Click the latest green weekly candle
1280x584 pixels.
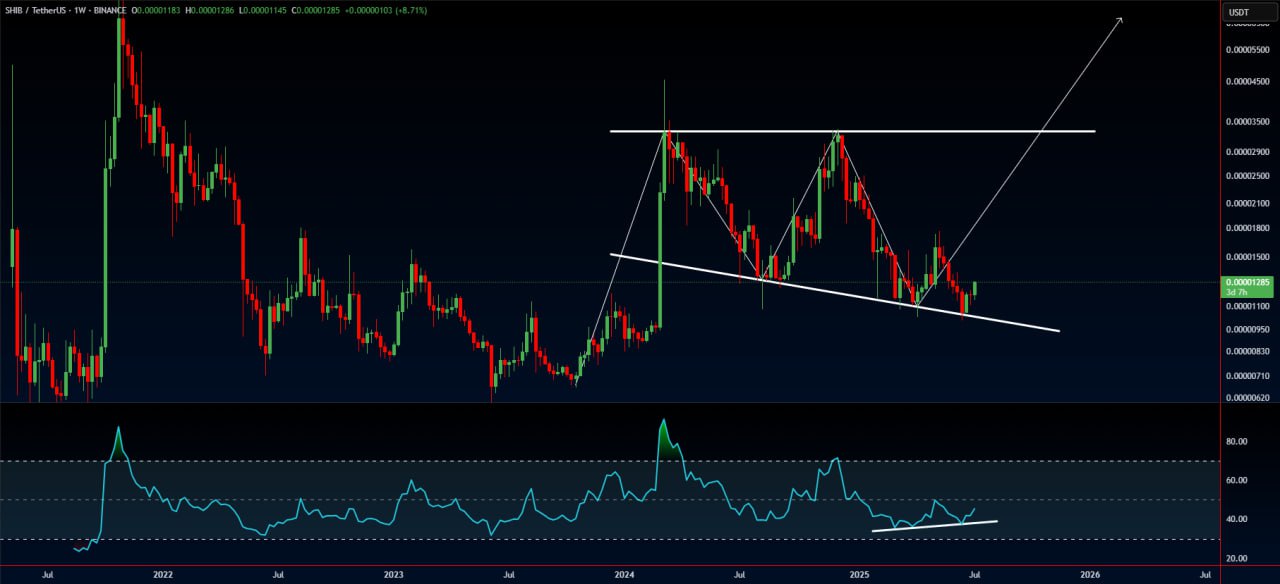click(975, 288)
